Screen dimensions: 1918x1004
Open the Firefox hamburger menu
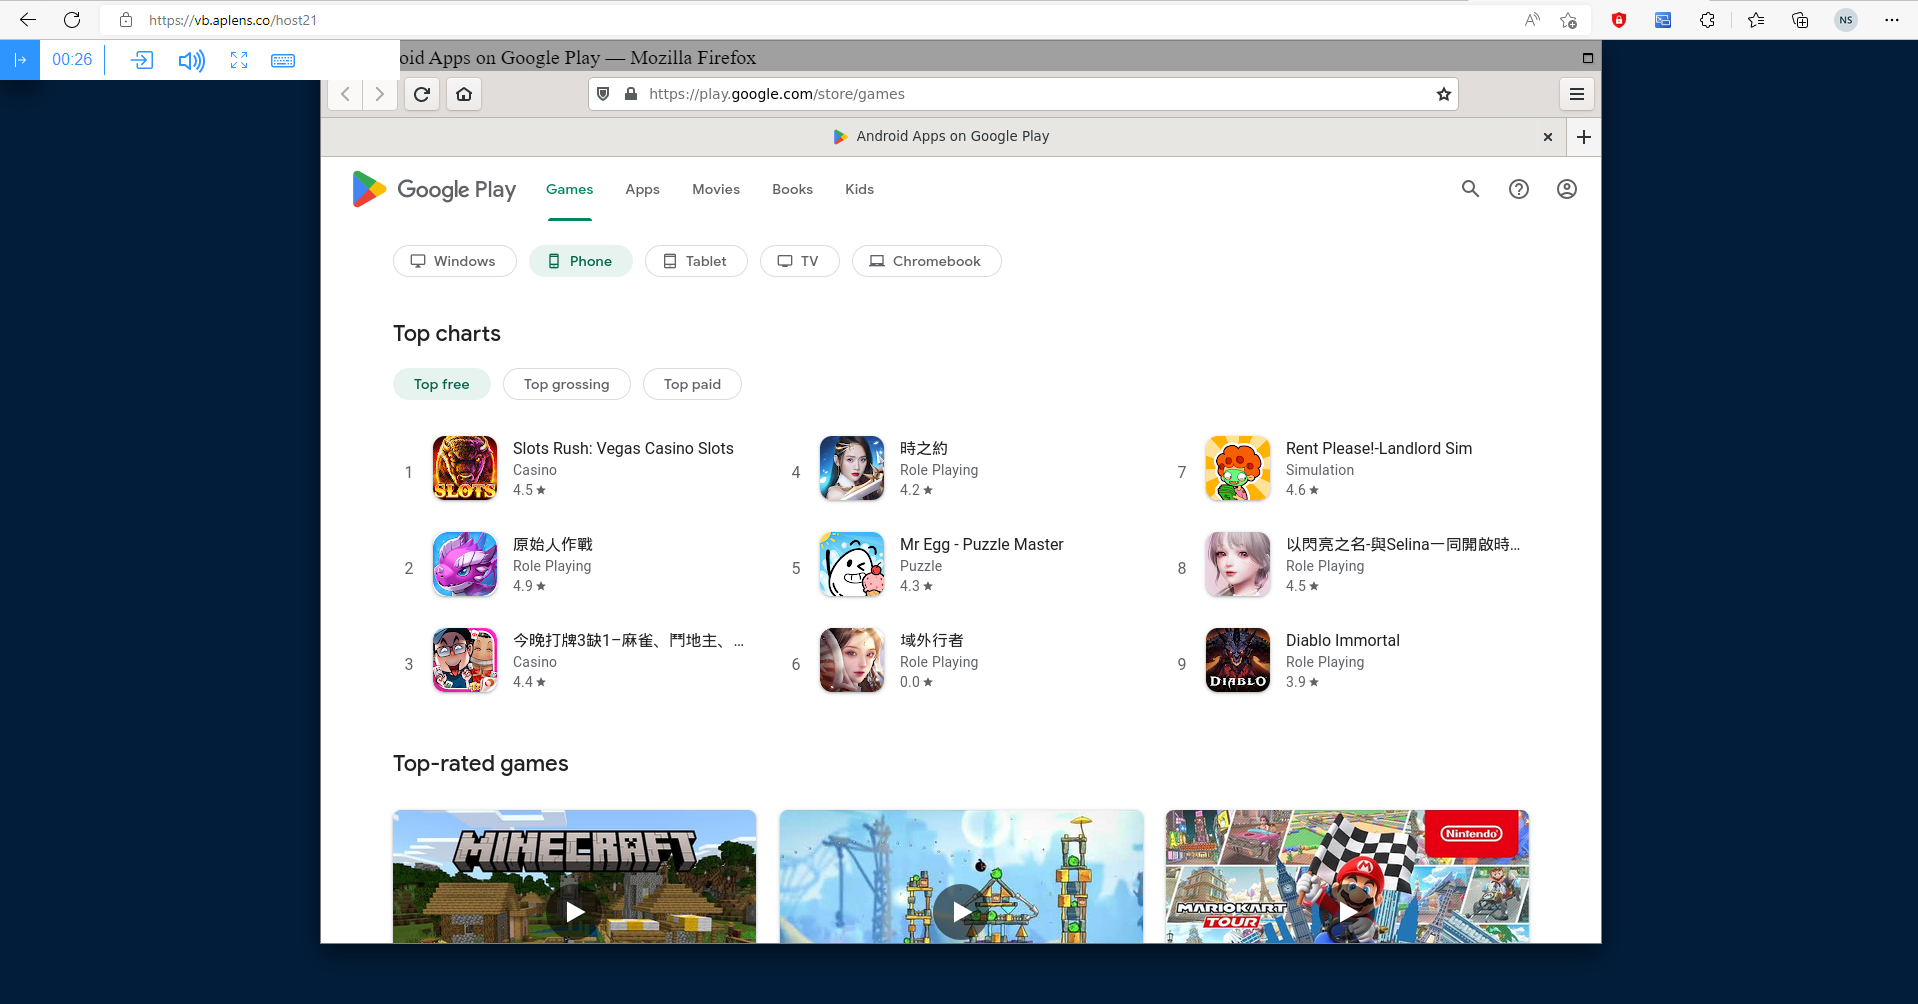(1576, 94)
